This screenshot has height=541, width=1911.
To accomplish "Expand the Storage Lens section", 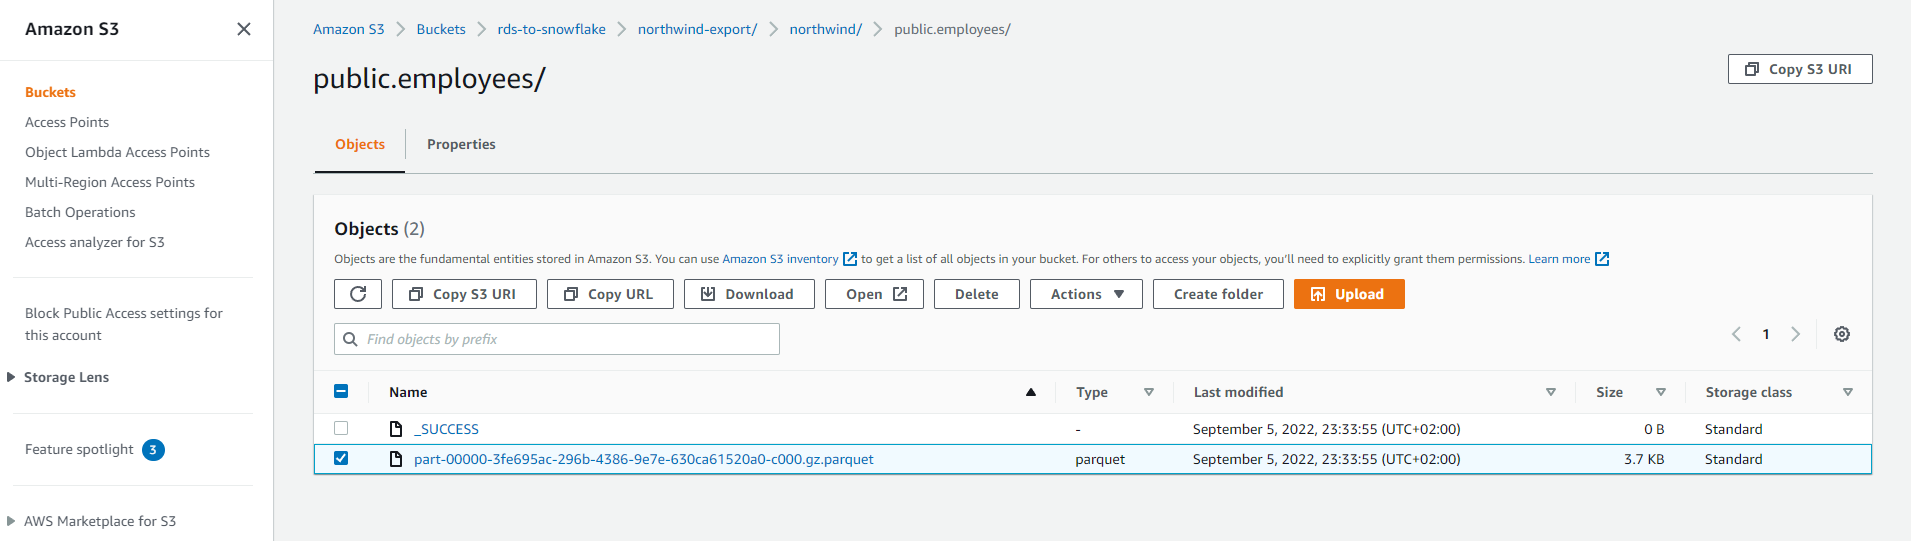I will coord(11,377).
